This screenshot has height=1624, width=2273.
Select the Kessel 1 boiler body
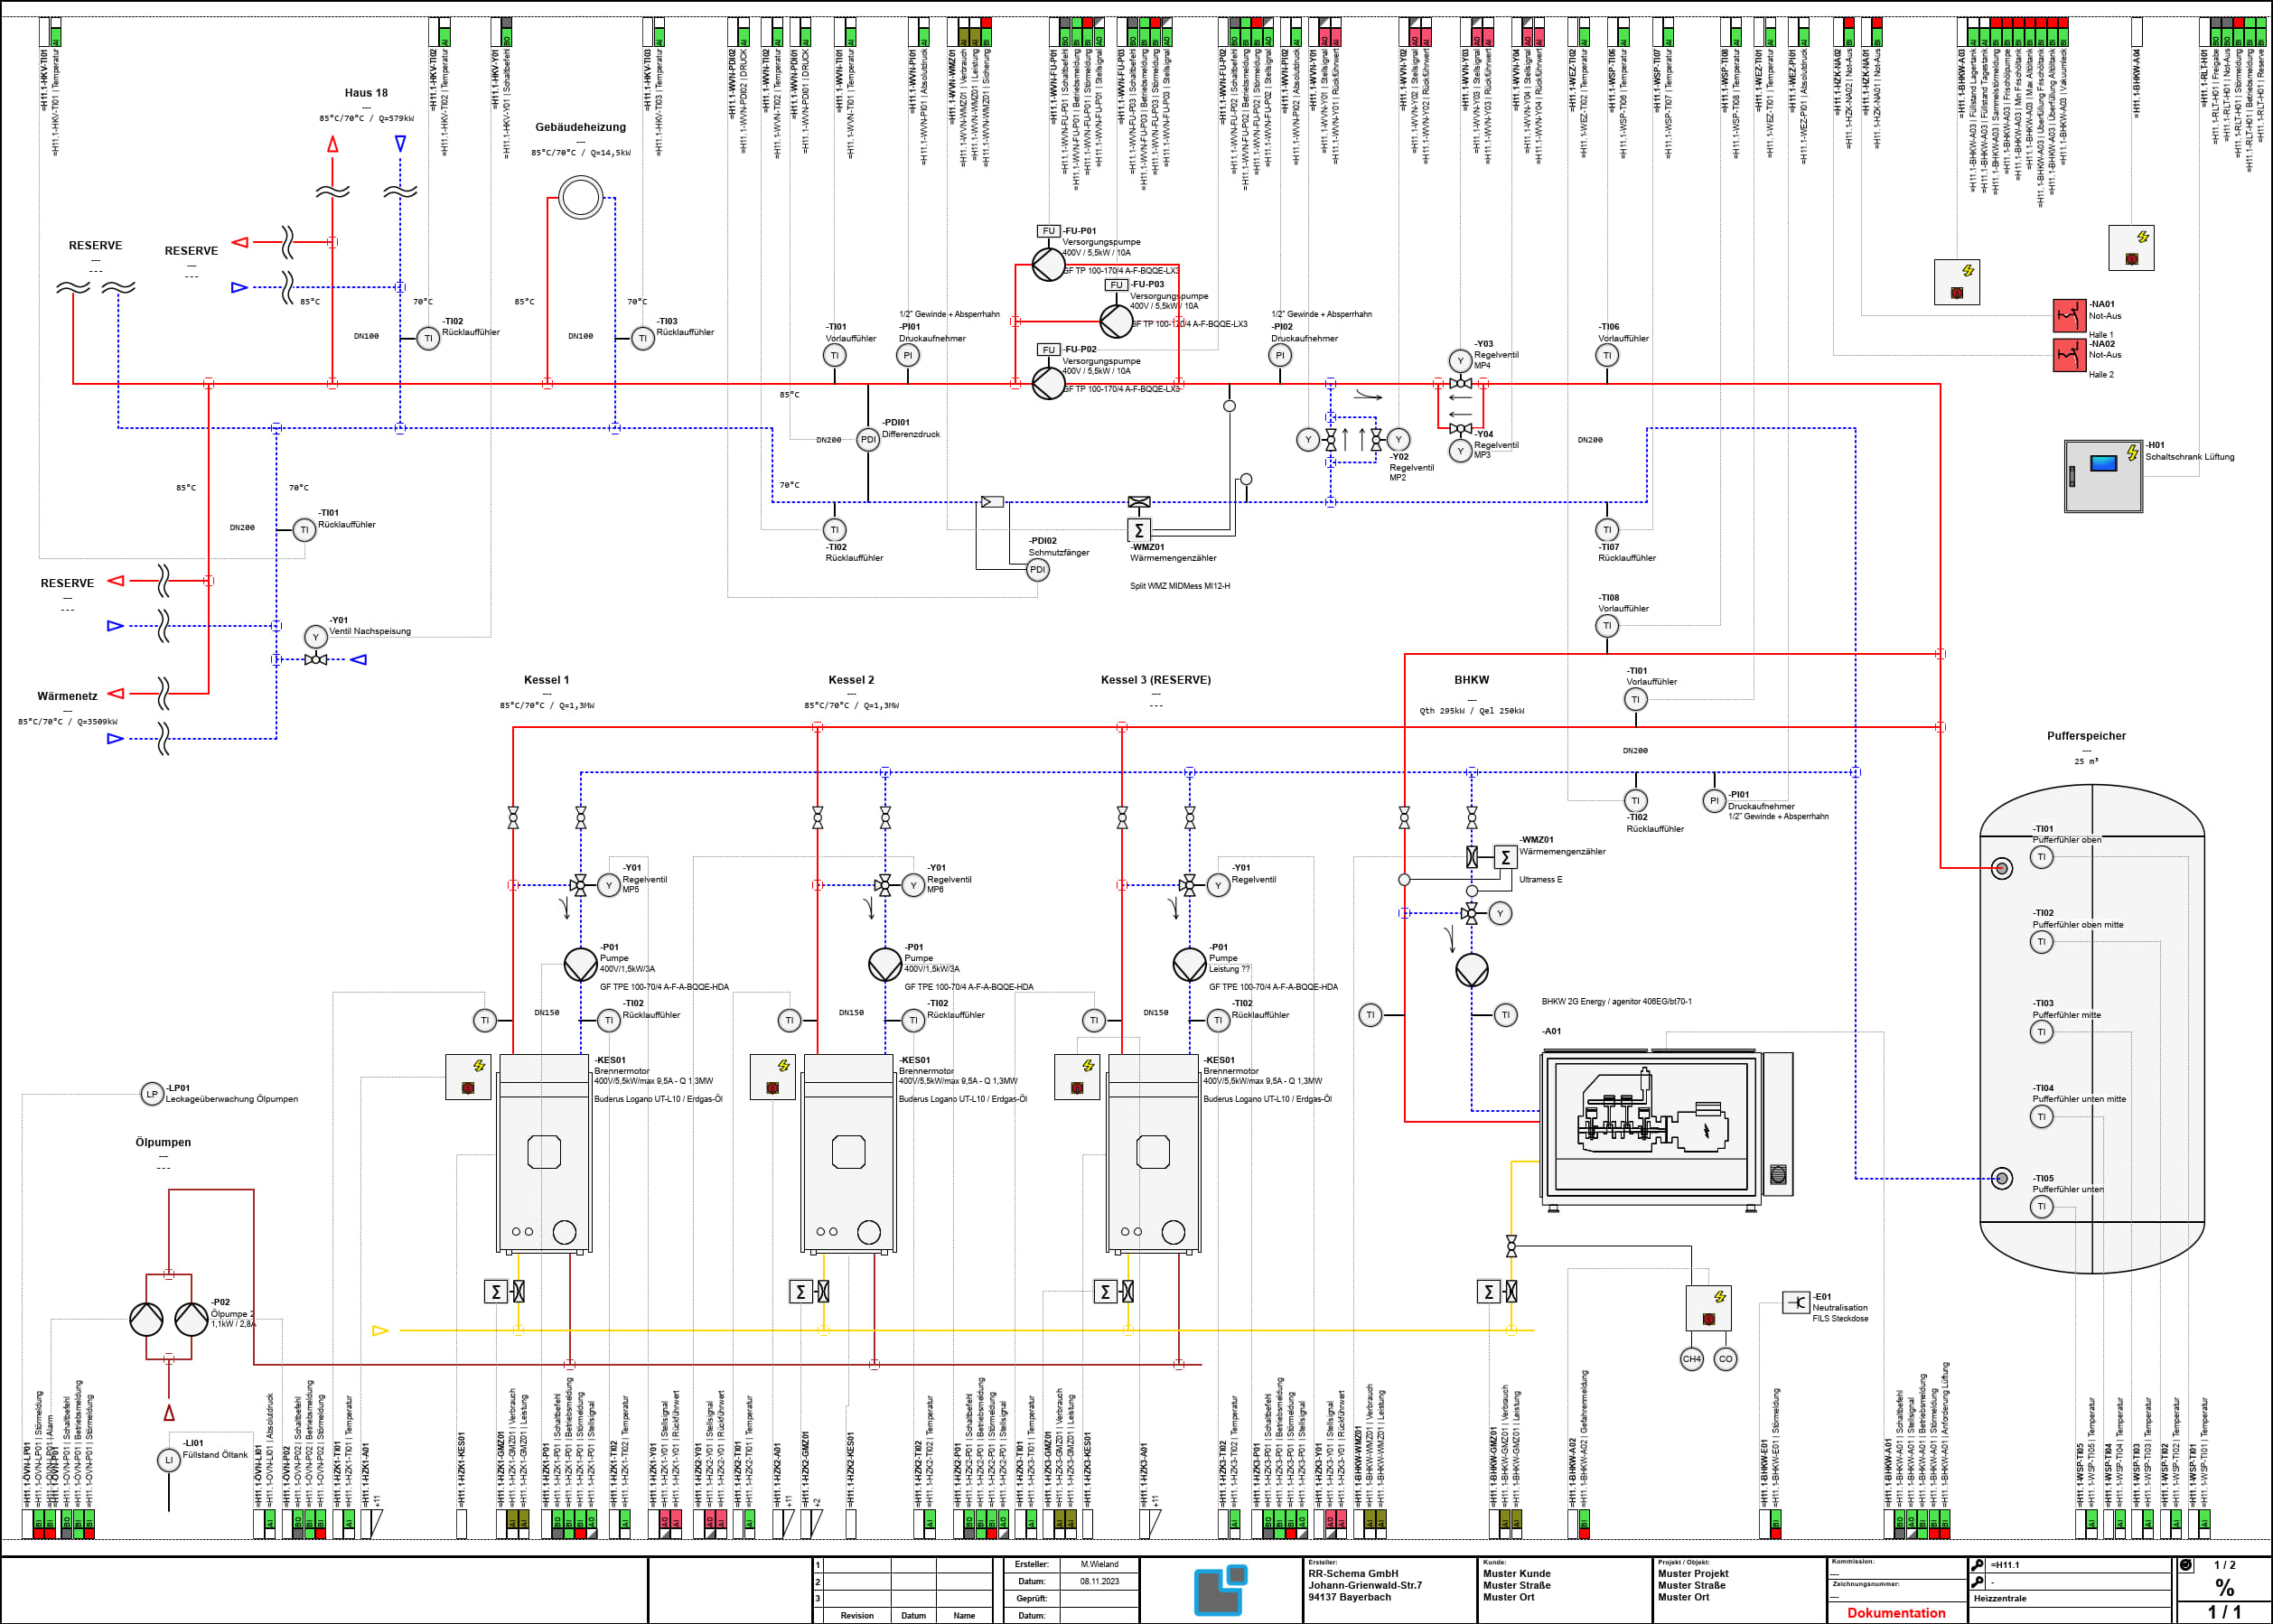click(544, 1153)
